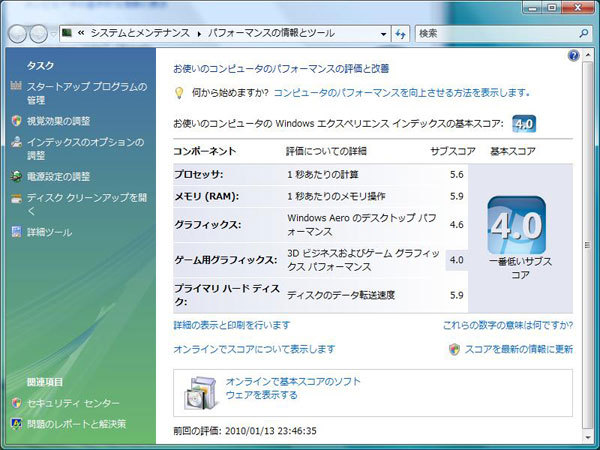Click the double-chevron in address bar
600x450 pixels.
click(x=81, y=33)
